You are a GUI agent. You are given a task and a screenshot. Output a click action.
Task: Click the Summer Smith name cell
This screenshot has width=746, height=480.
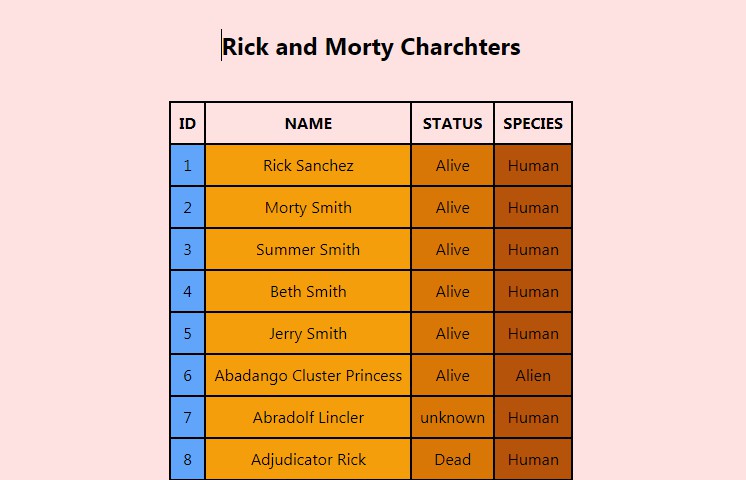point(308,250)
